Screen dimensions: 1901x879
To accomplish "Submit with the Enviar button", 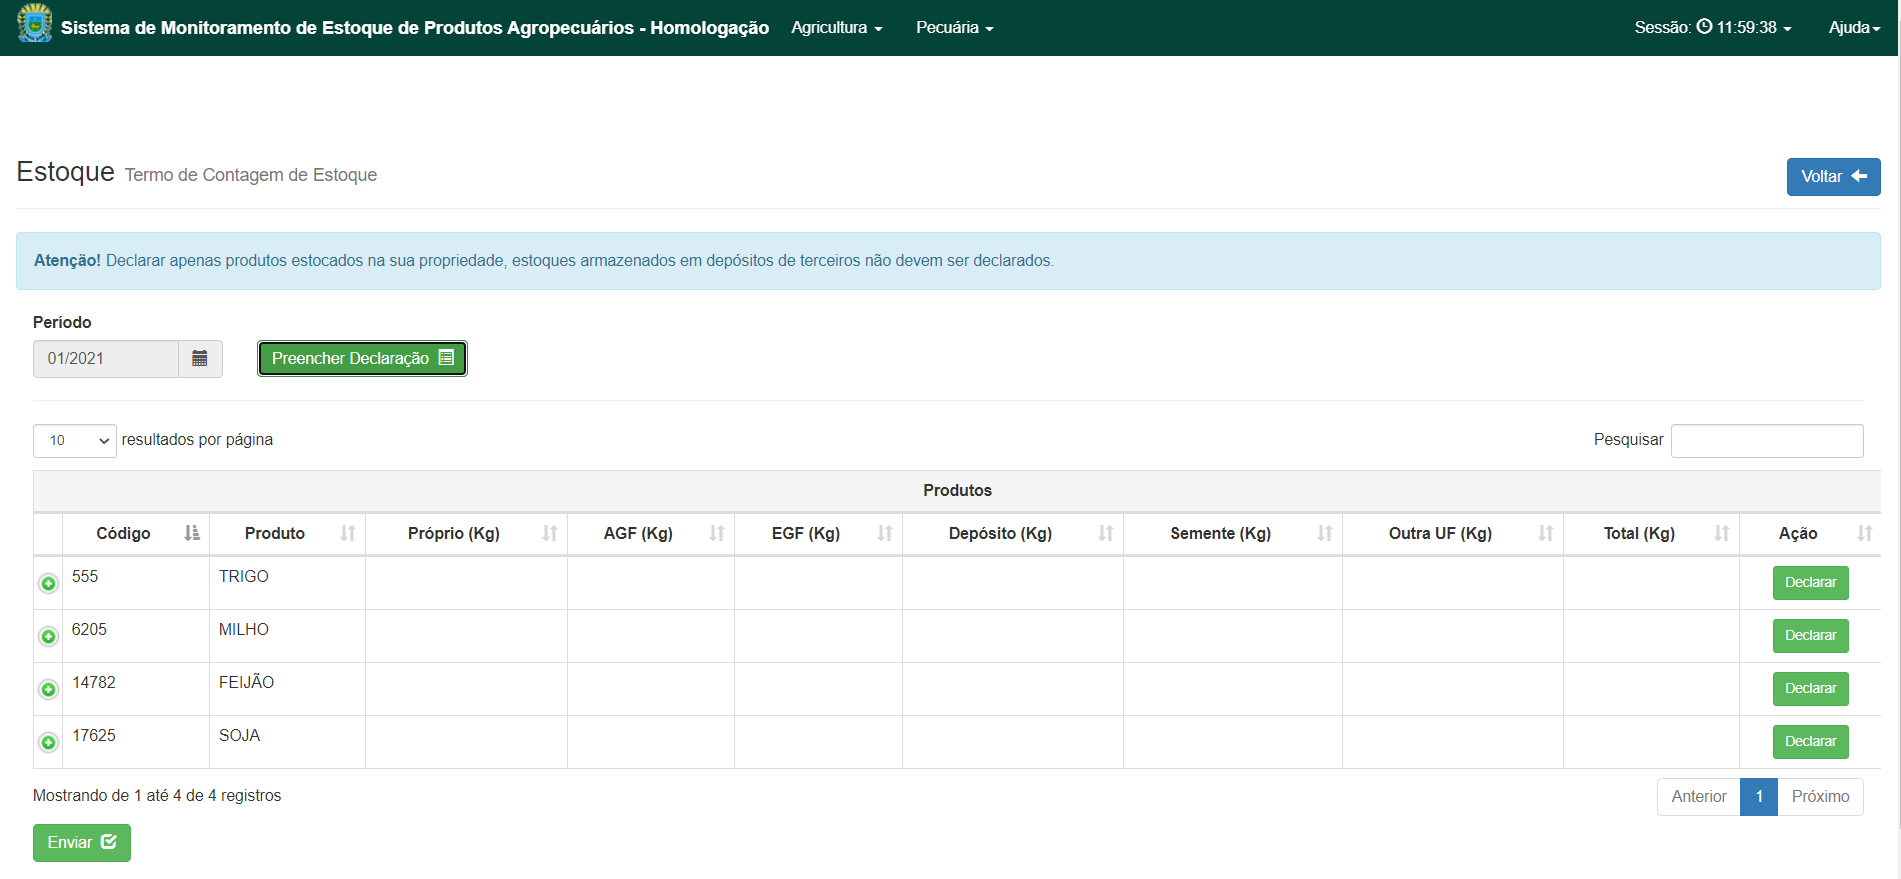I will click(x=82, y=843).
